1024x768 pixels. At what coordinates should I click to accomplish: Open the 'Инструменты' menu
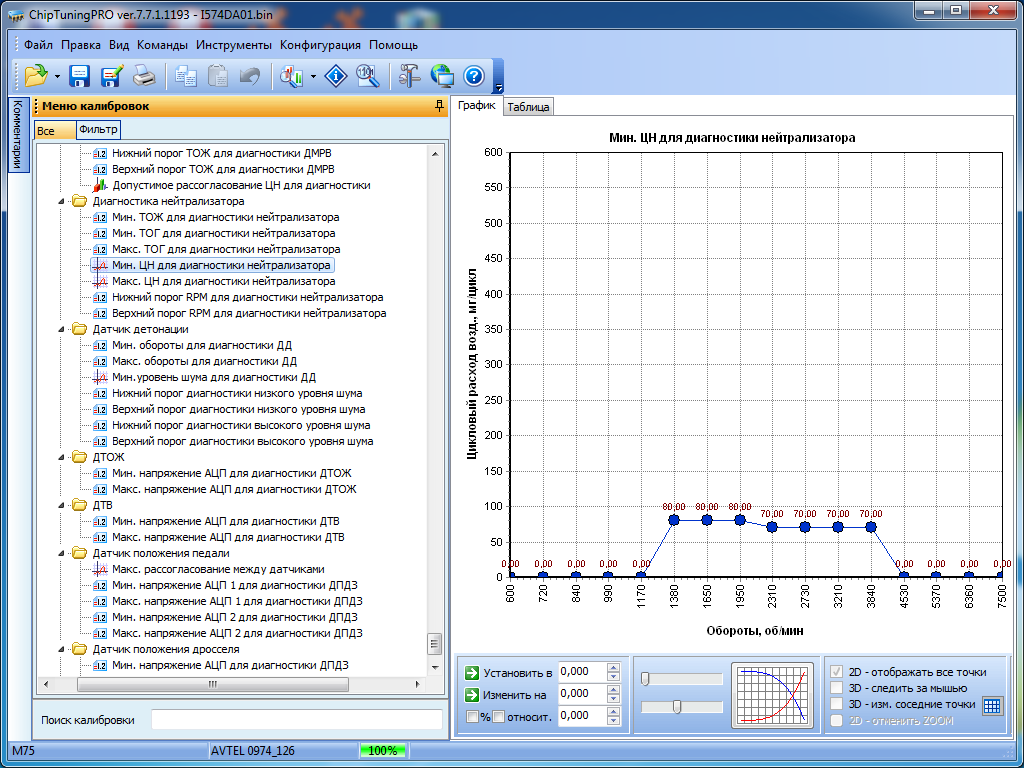tap(233, 45)
